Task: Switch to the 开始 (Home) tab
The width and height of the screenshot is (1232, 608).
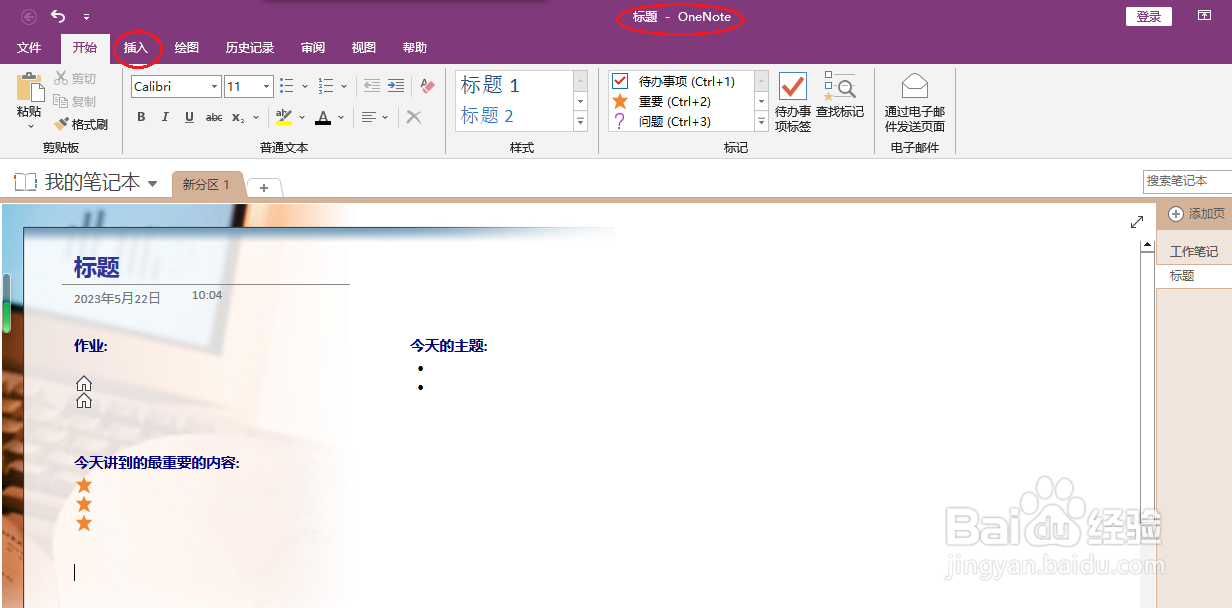Action: coord(85,48)
